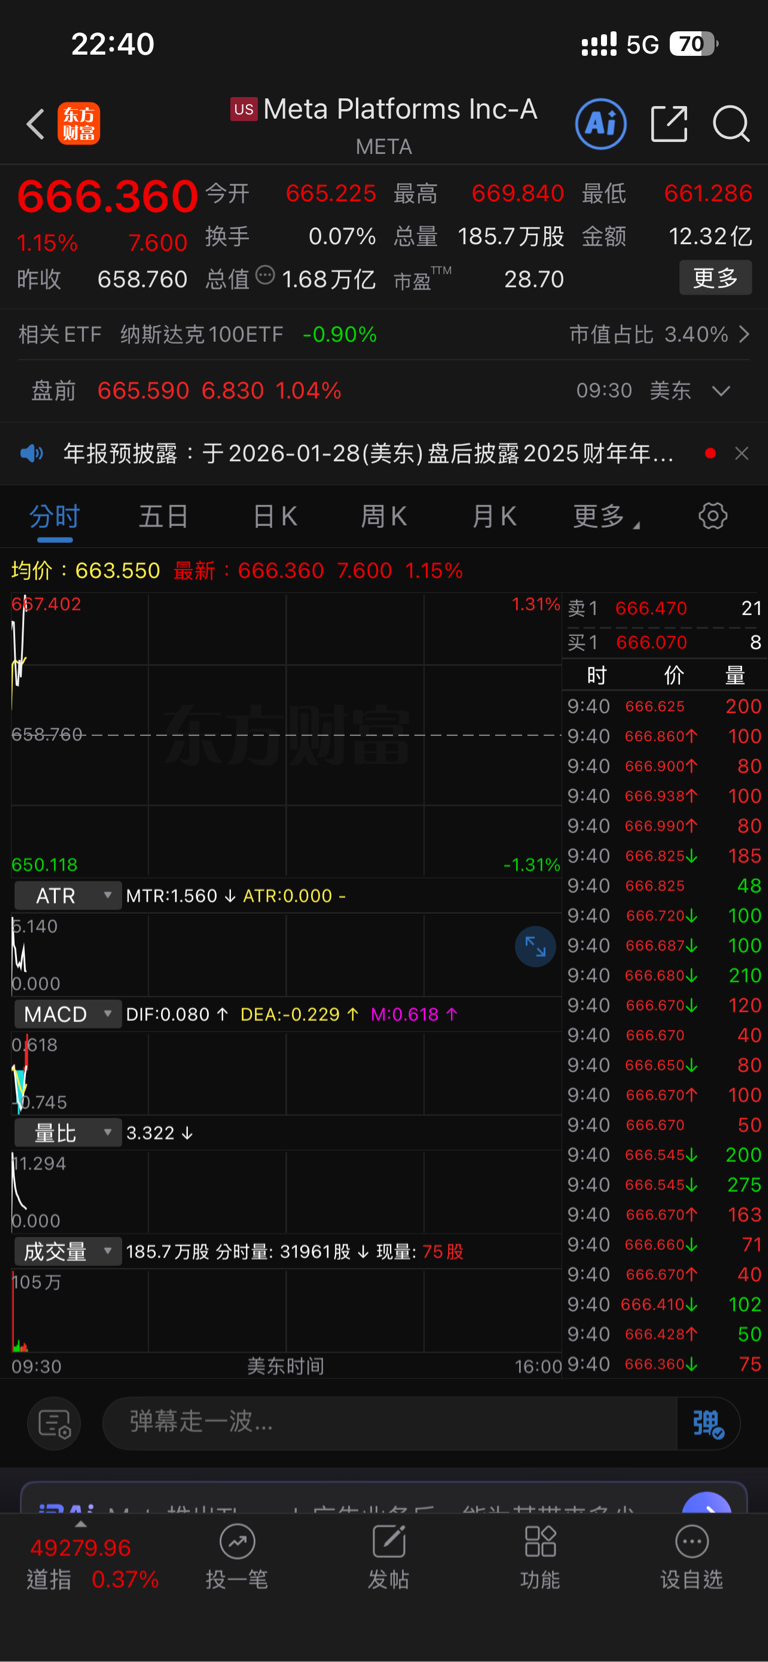Image resolution: width=768 pixels, height=1662 pixels.
Task: Tap trade row 666.625 volume 200
Action: pyautogui.click(x=665, y=706)
